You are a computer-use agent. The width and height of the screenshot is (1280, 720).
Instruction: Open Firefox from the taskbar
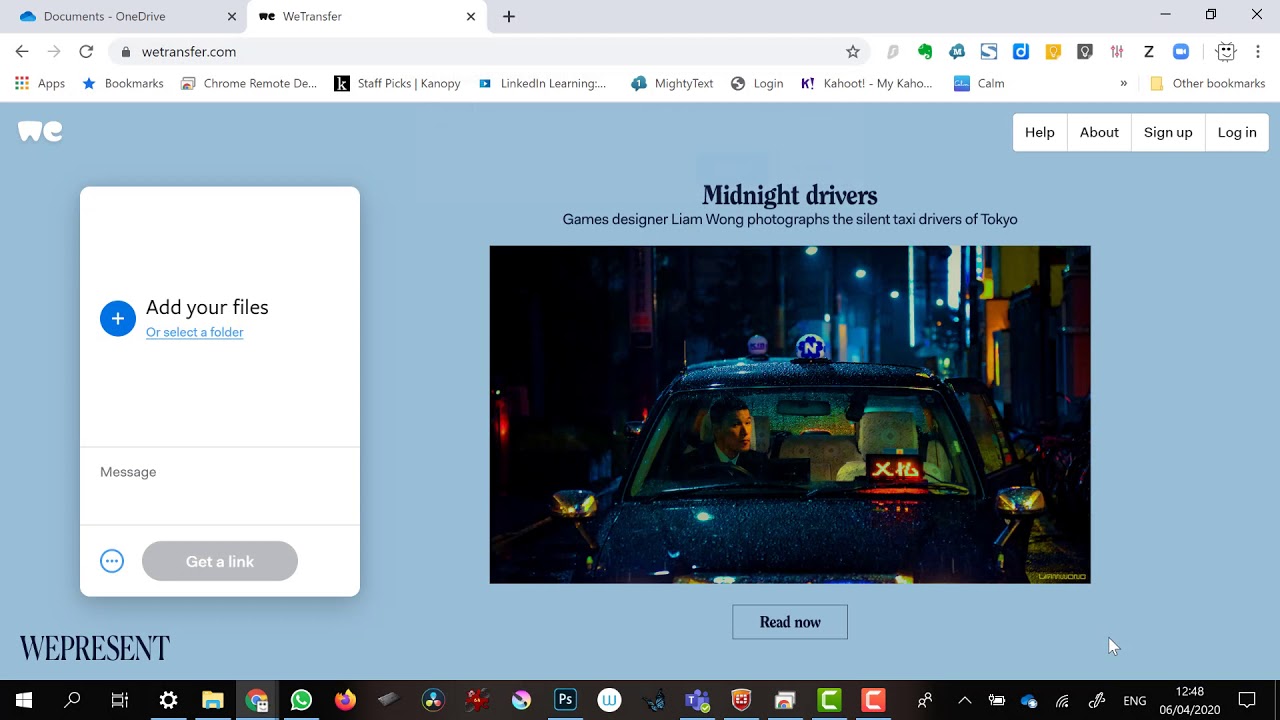345,700
